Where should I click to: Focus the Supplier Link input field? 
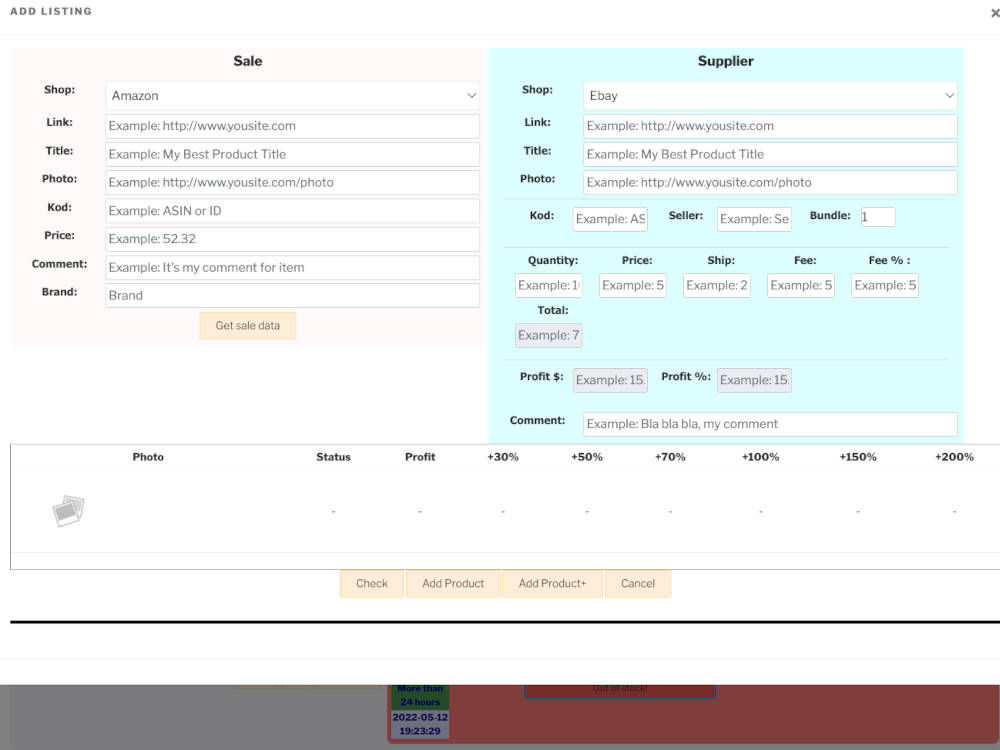(x=770, y=126)
